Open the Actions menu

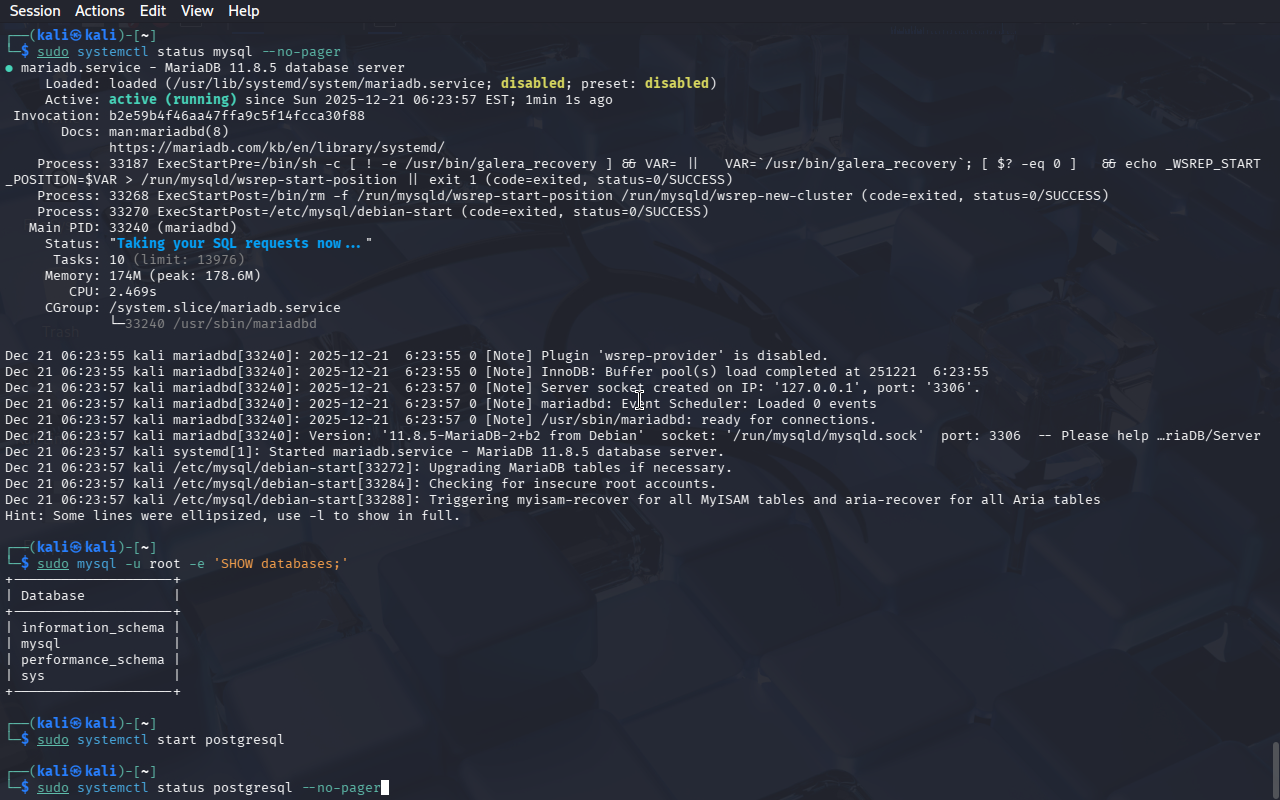click(x=100, y=11)
